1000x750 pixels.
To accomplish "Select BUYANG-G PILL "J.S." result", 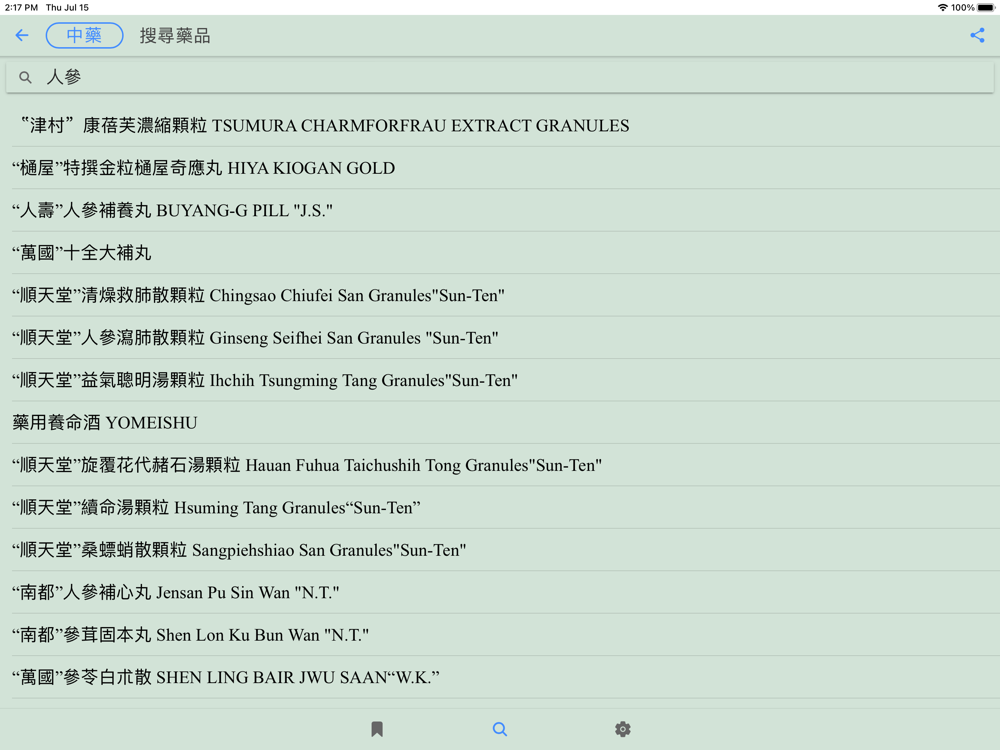I will (x=500, y=210).
